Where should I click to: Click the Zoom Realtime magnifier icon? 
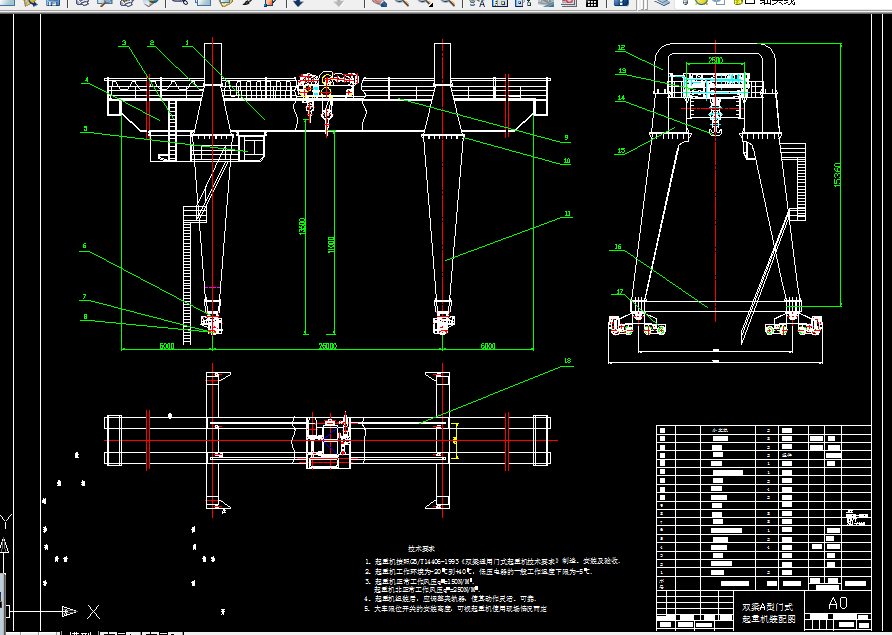tap(402, 2)
